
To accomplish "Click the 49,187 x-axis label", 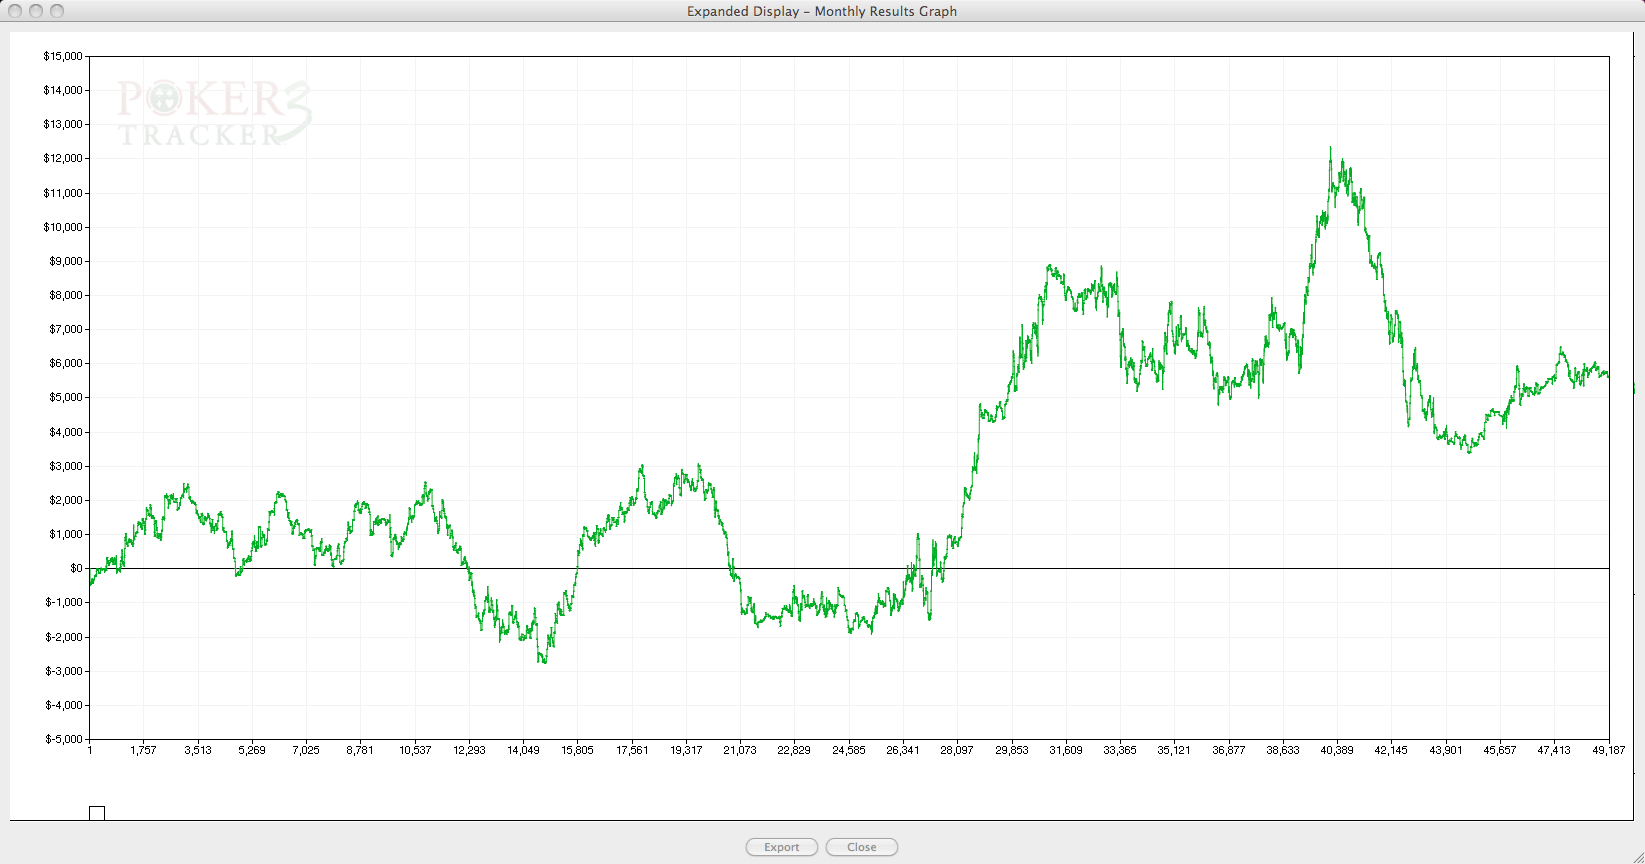I will (1608, 750).
